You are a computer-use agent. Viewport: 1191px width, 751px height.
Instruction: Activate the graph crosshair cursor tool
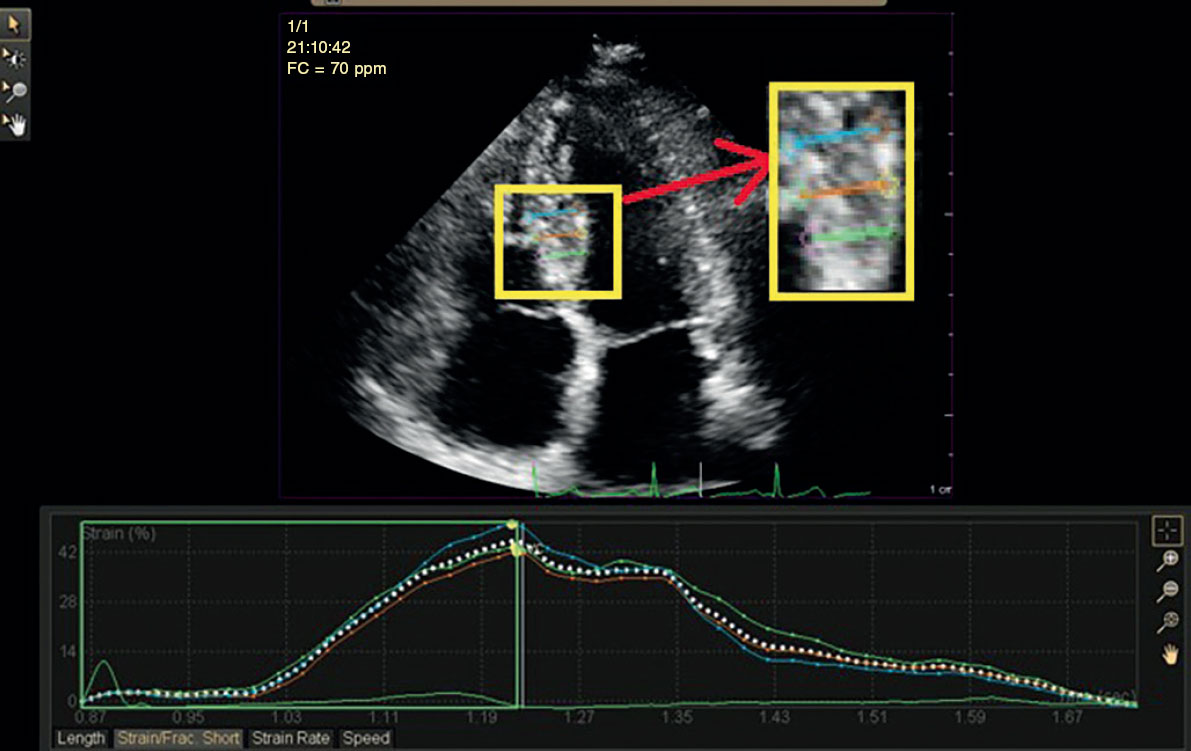pos(1166,530)
